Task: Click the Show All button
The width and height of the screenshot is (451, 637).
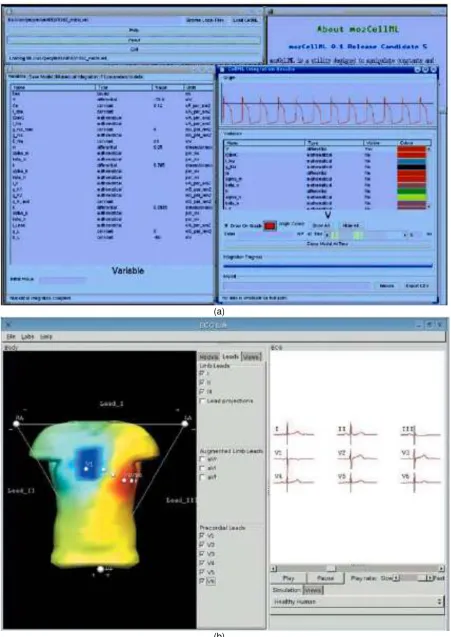Action: point(321,225)
